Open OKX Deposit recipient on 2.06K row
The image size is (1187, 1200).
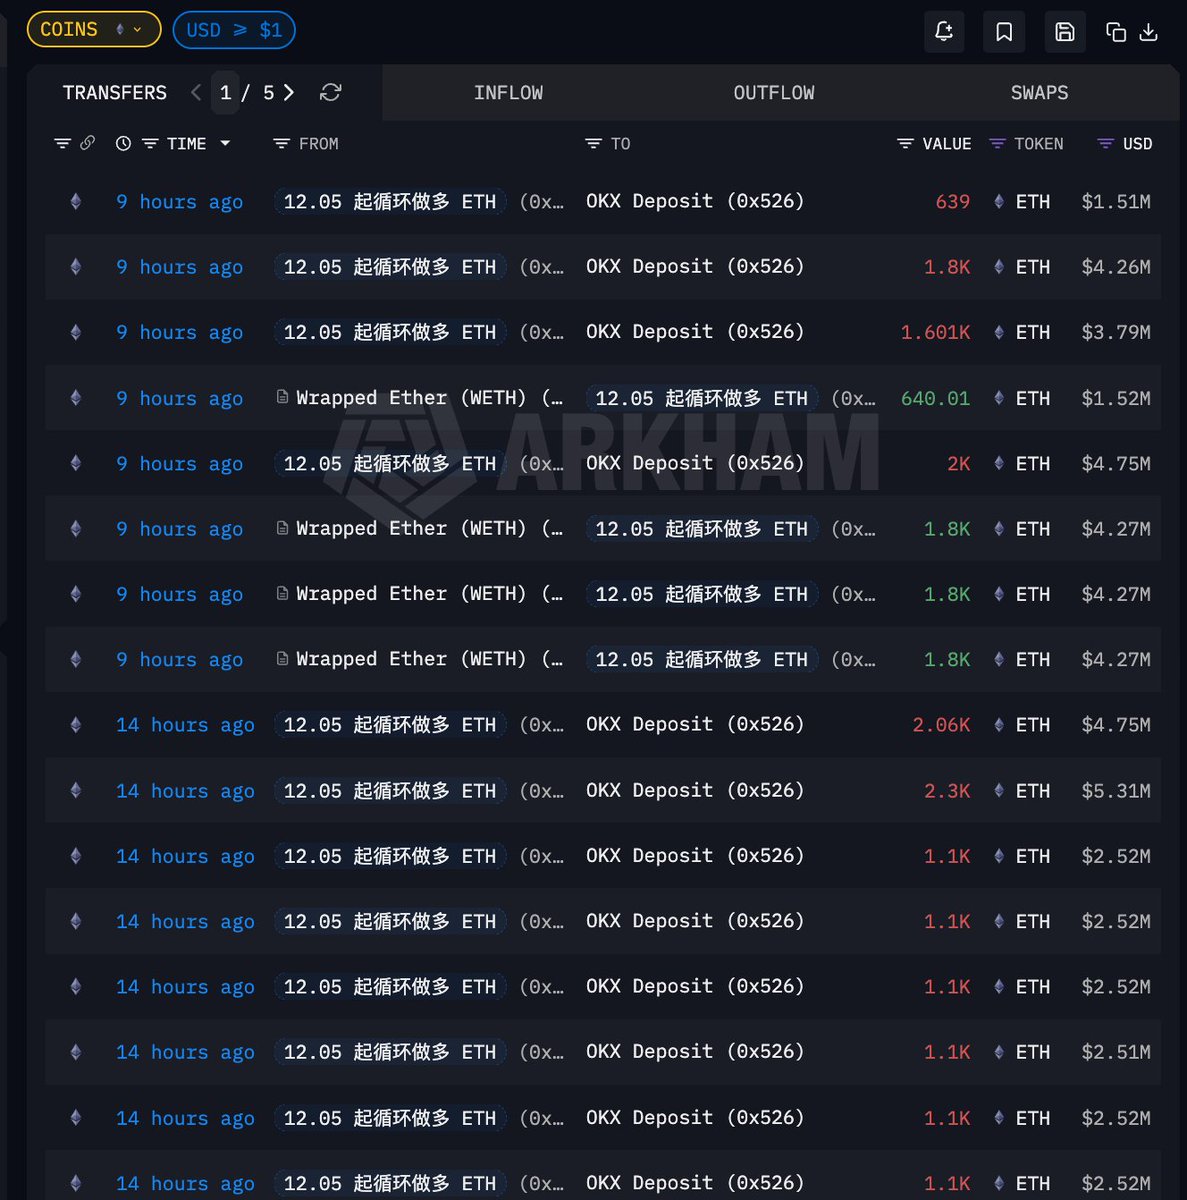click(695, 724)
